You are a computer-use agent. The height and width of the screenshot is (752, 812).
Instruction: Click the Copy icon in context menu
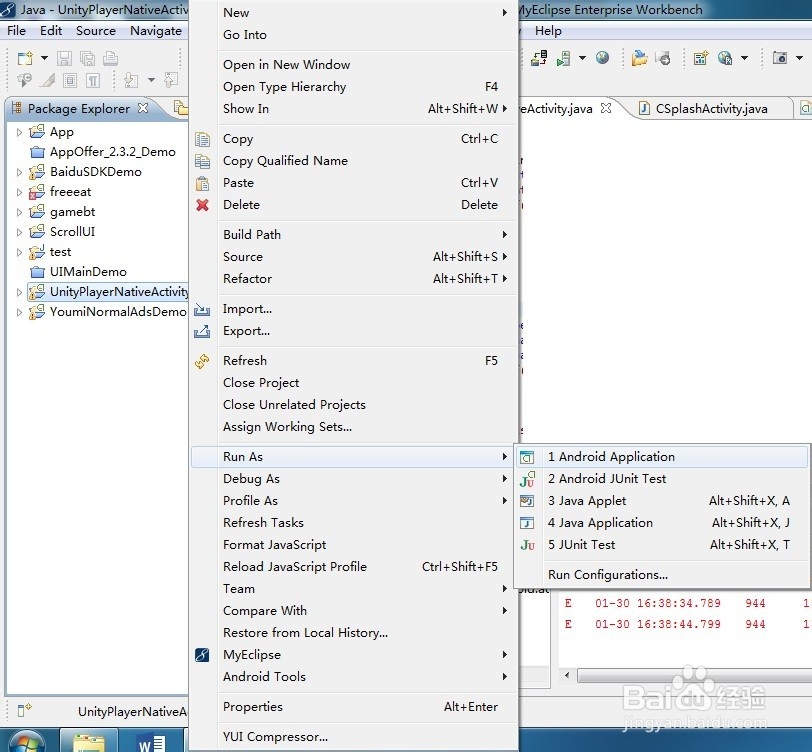[202, 139]
